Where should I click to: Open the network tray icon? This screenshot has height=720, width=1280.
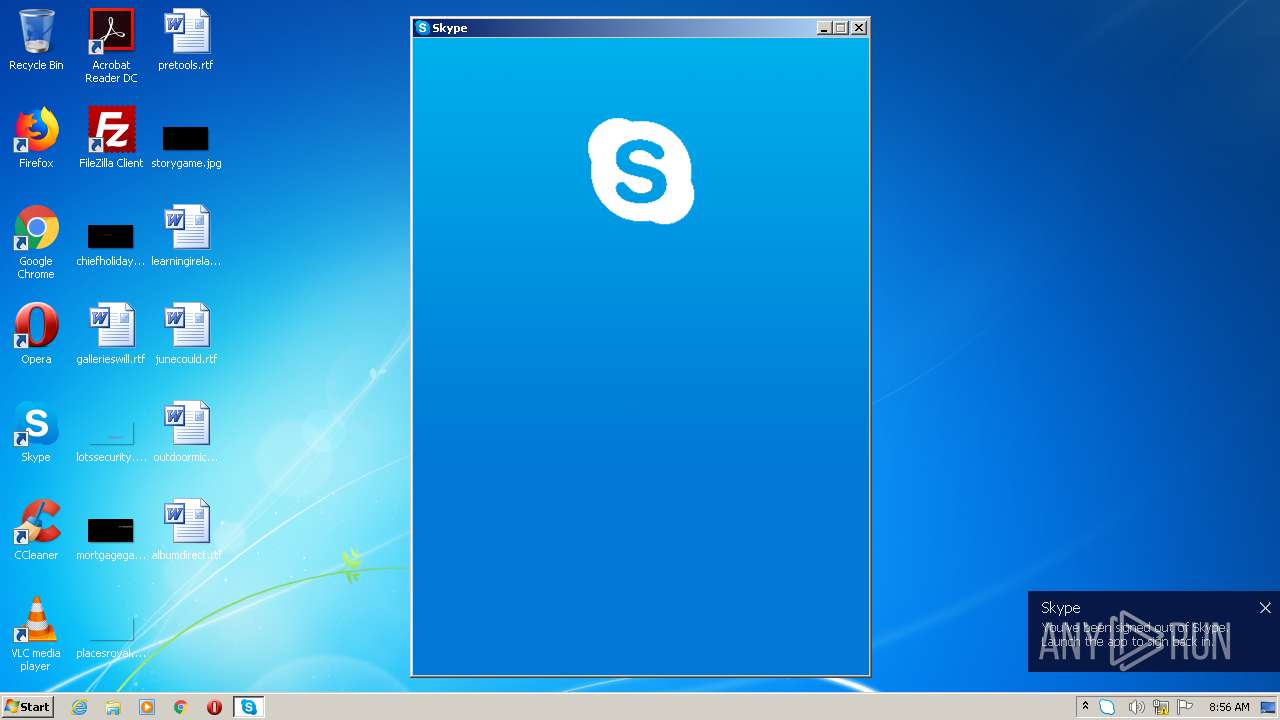[x=1161, y=707]
